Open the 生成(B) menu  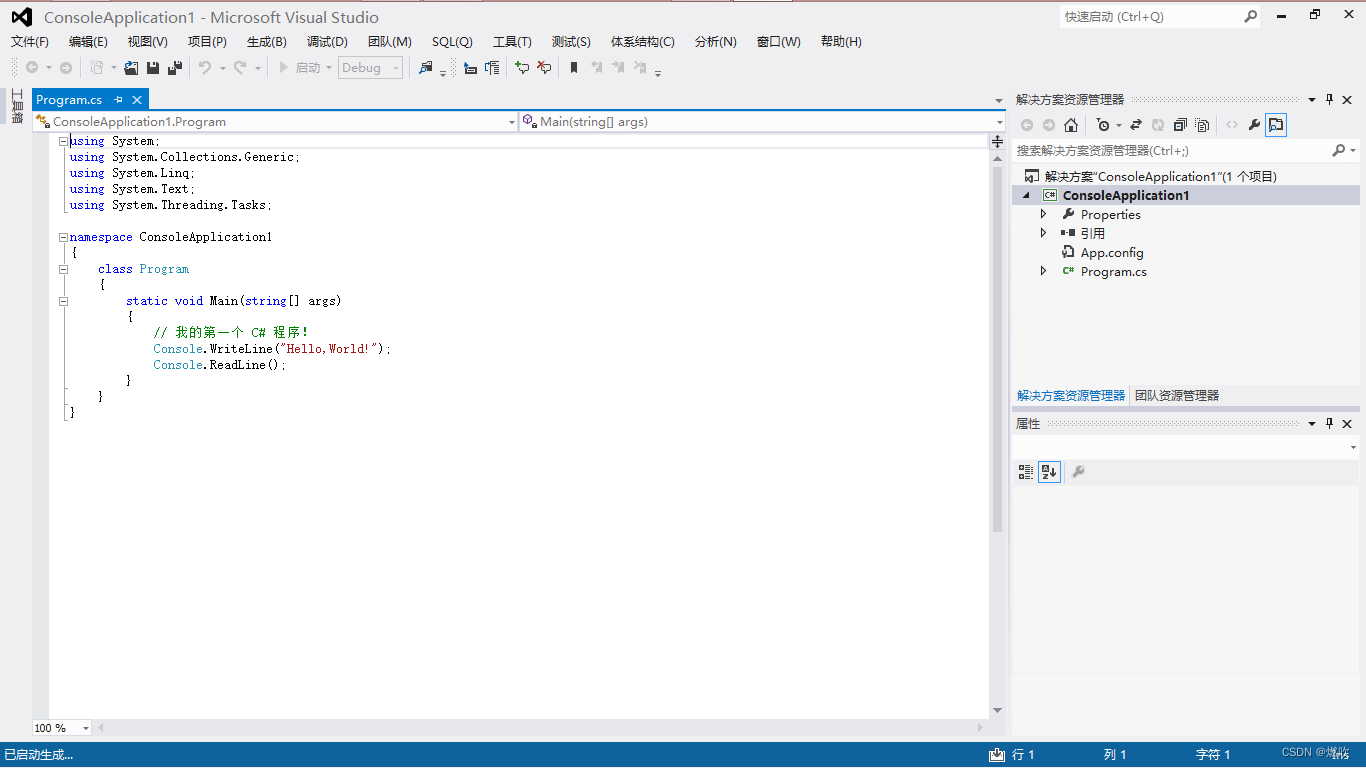267,42
